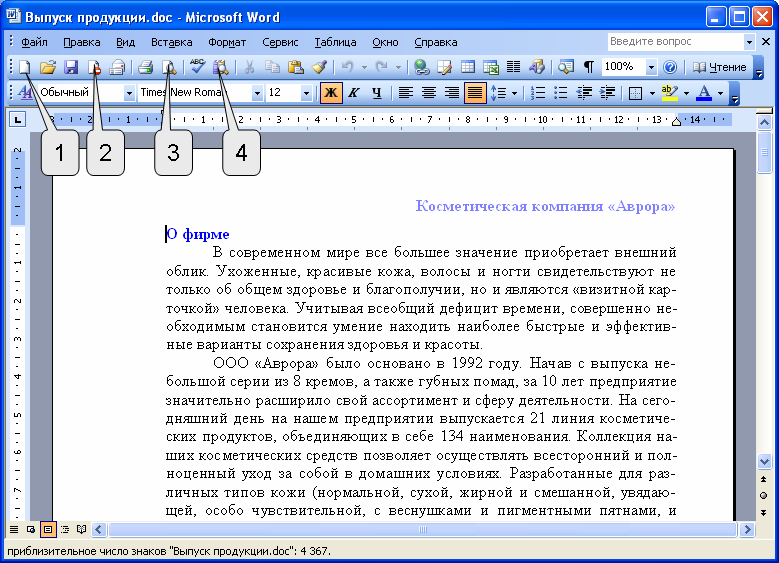The image size is (779, 563).
Task: Expand the font size dropdown showing 12
Action: [305, 93]
